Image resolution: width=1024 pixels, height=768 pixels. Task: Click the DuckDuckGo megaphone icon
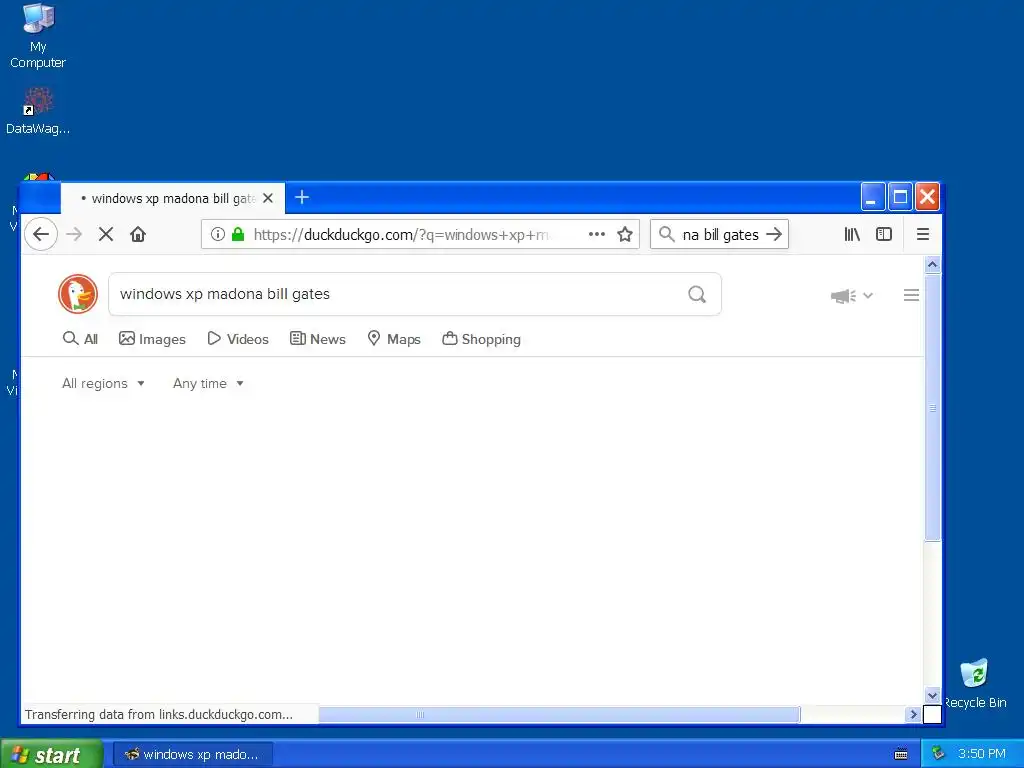click(x=843, y=296)
